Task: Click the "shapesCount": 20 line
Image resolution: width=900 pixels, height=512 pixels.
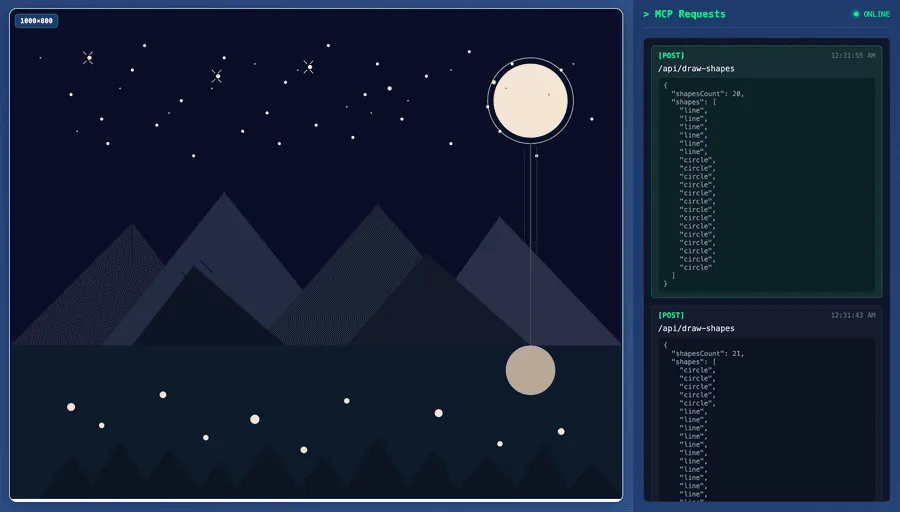Action: point(707,94)
